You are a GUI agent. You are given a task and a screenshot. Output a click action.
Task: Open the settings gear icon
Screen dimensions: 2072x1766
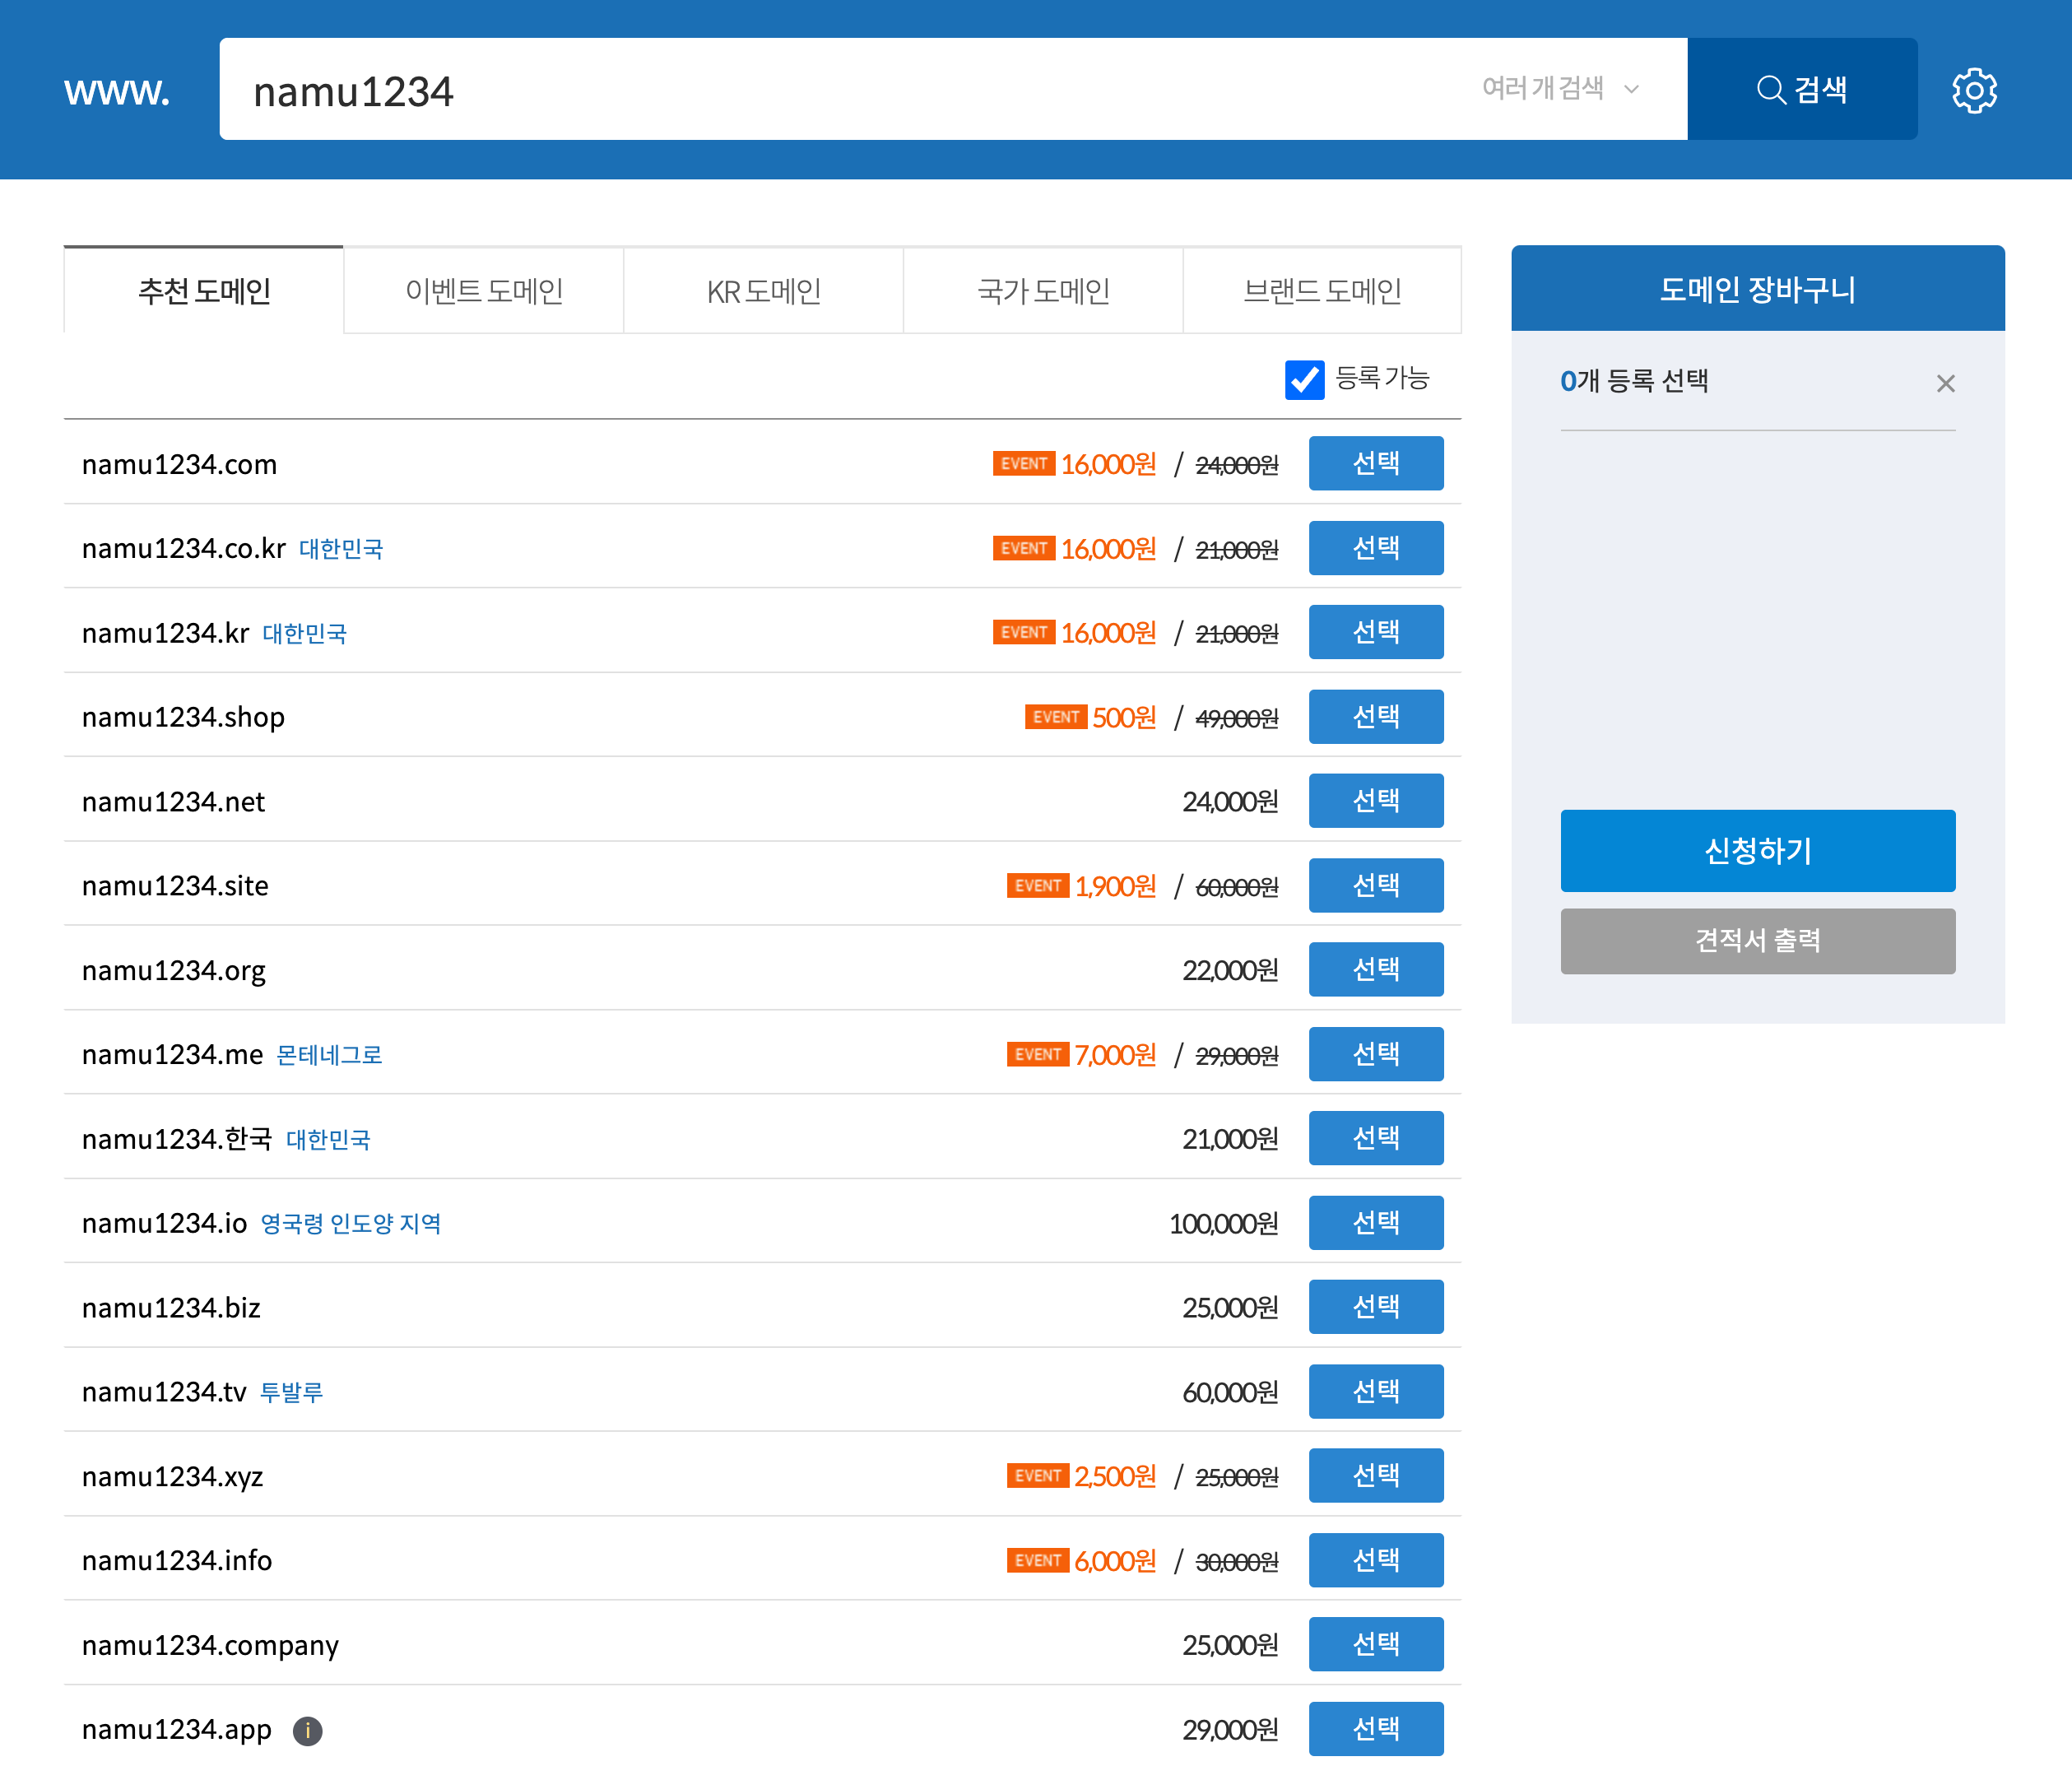[1973, 91]
